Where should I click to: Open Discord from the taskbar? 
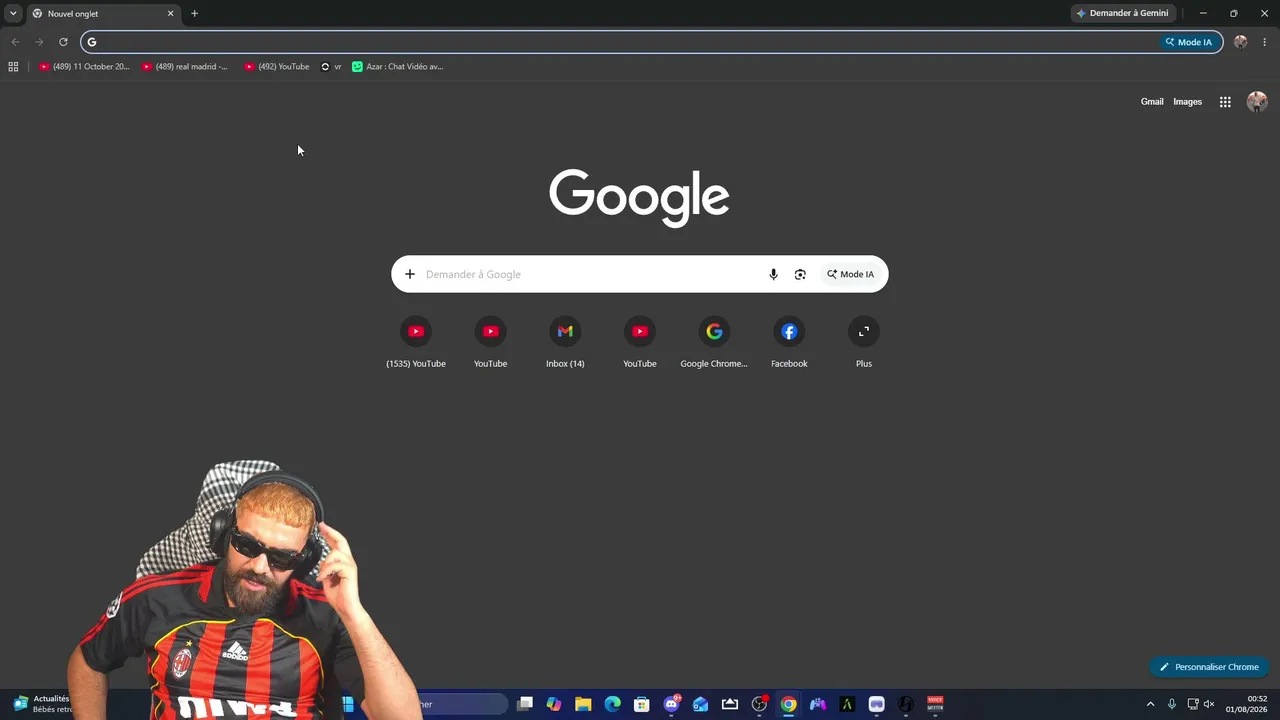(671, 704)
